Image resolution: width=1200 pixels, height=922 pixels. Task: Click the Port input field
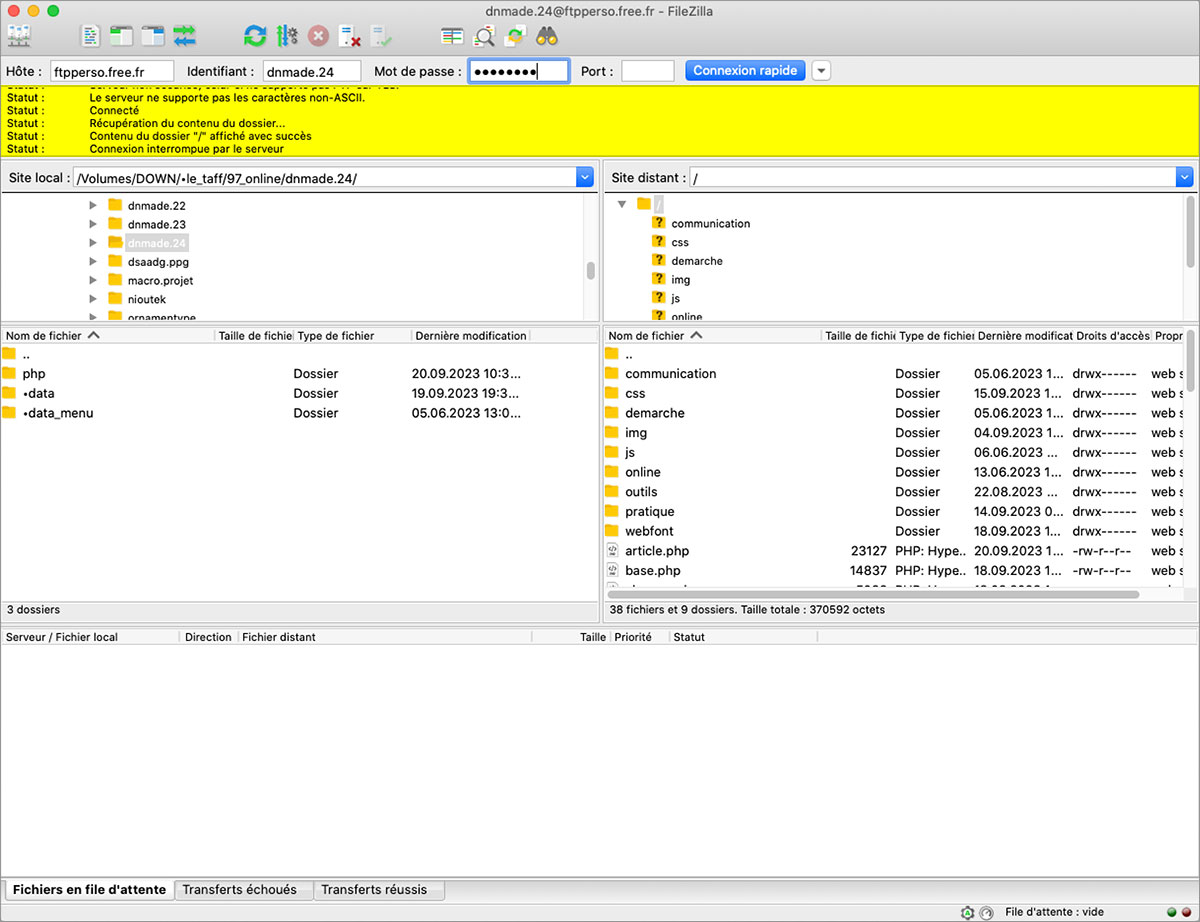[647, 71]
